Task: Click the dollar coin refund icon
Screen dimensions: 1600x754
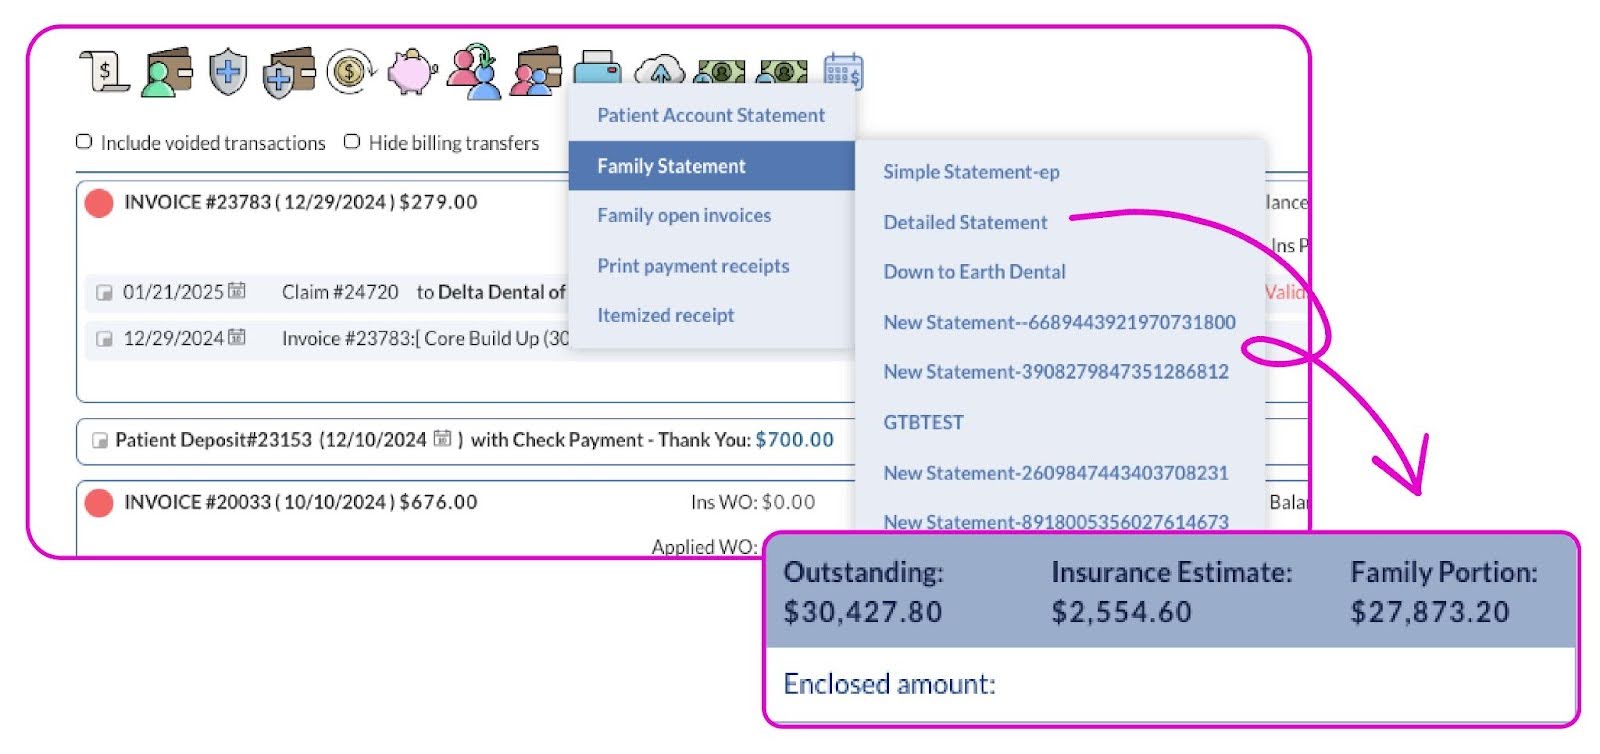Action: (349, 72)
